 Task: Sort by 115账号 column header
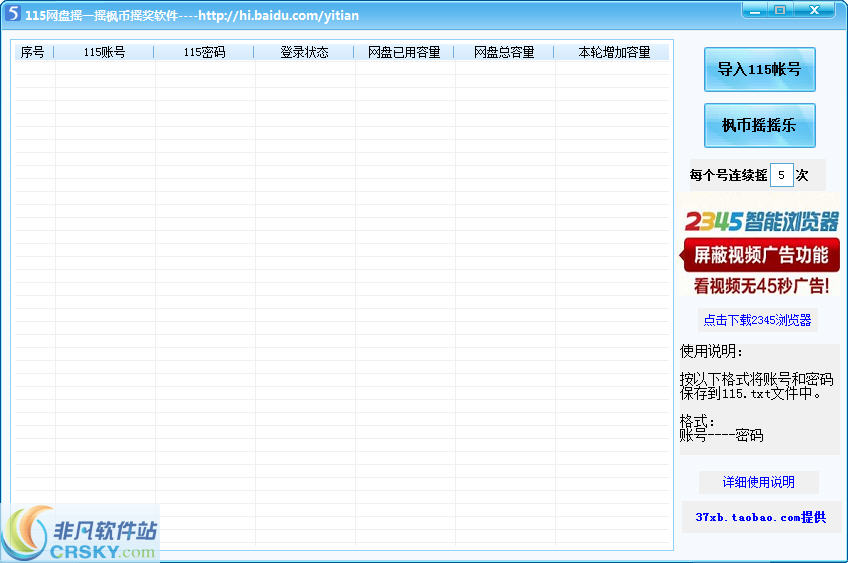(x=104, y=52)
